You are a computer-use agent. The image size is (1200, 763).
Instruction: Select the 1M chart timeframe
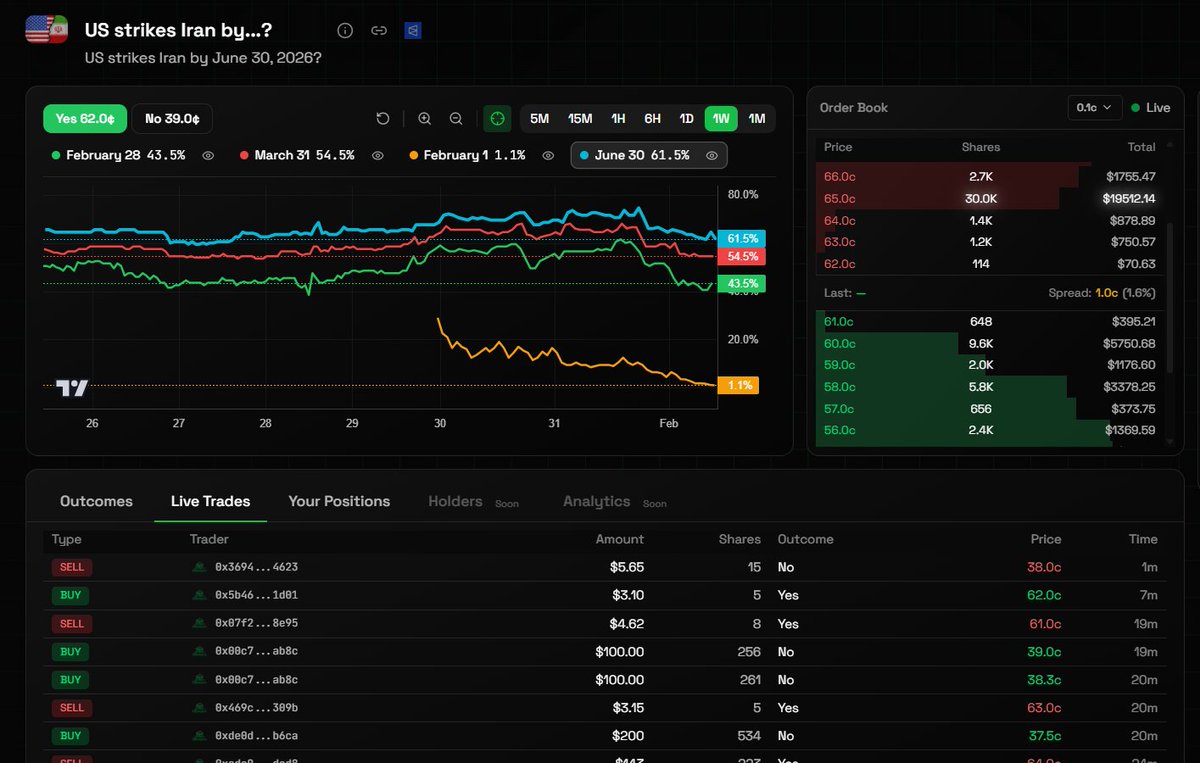pos(757,119)
